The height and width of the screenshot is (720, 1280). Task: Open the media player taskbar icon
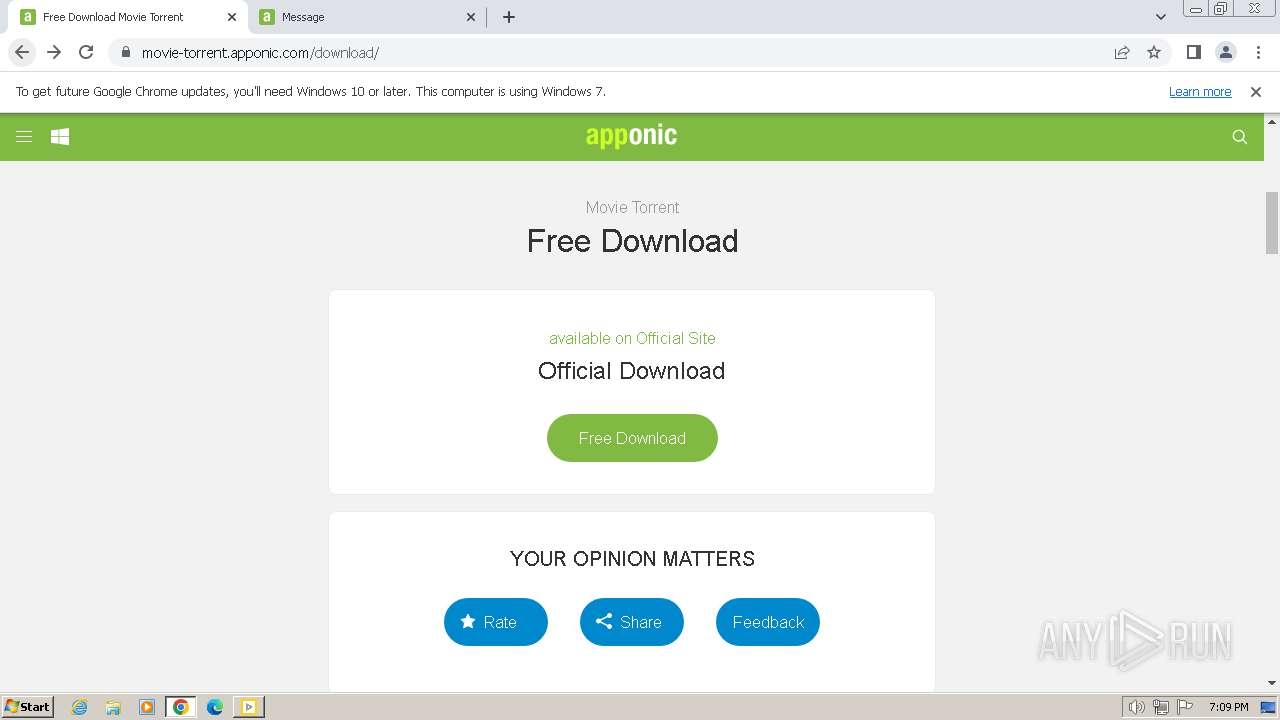(147, 707)
